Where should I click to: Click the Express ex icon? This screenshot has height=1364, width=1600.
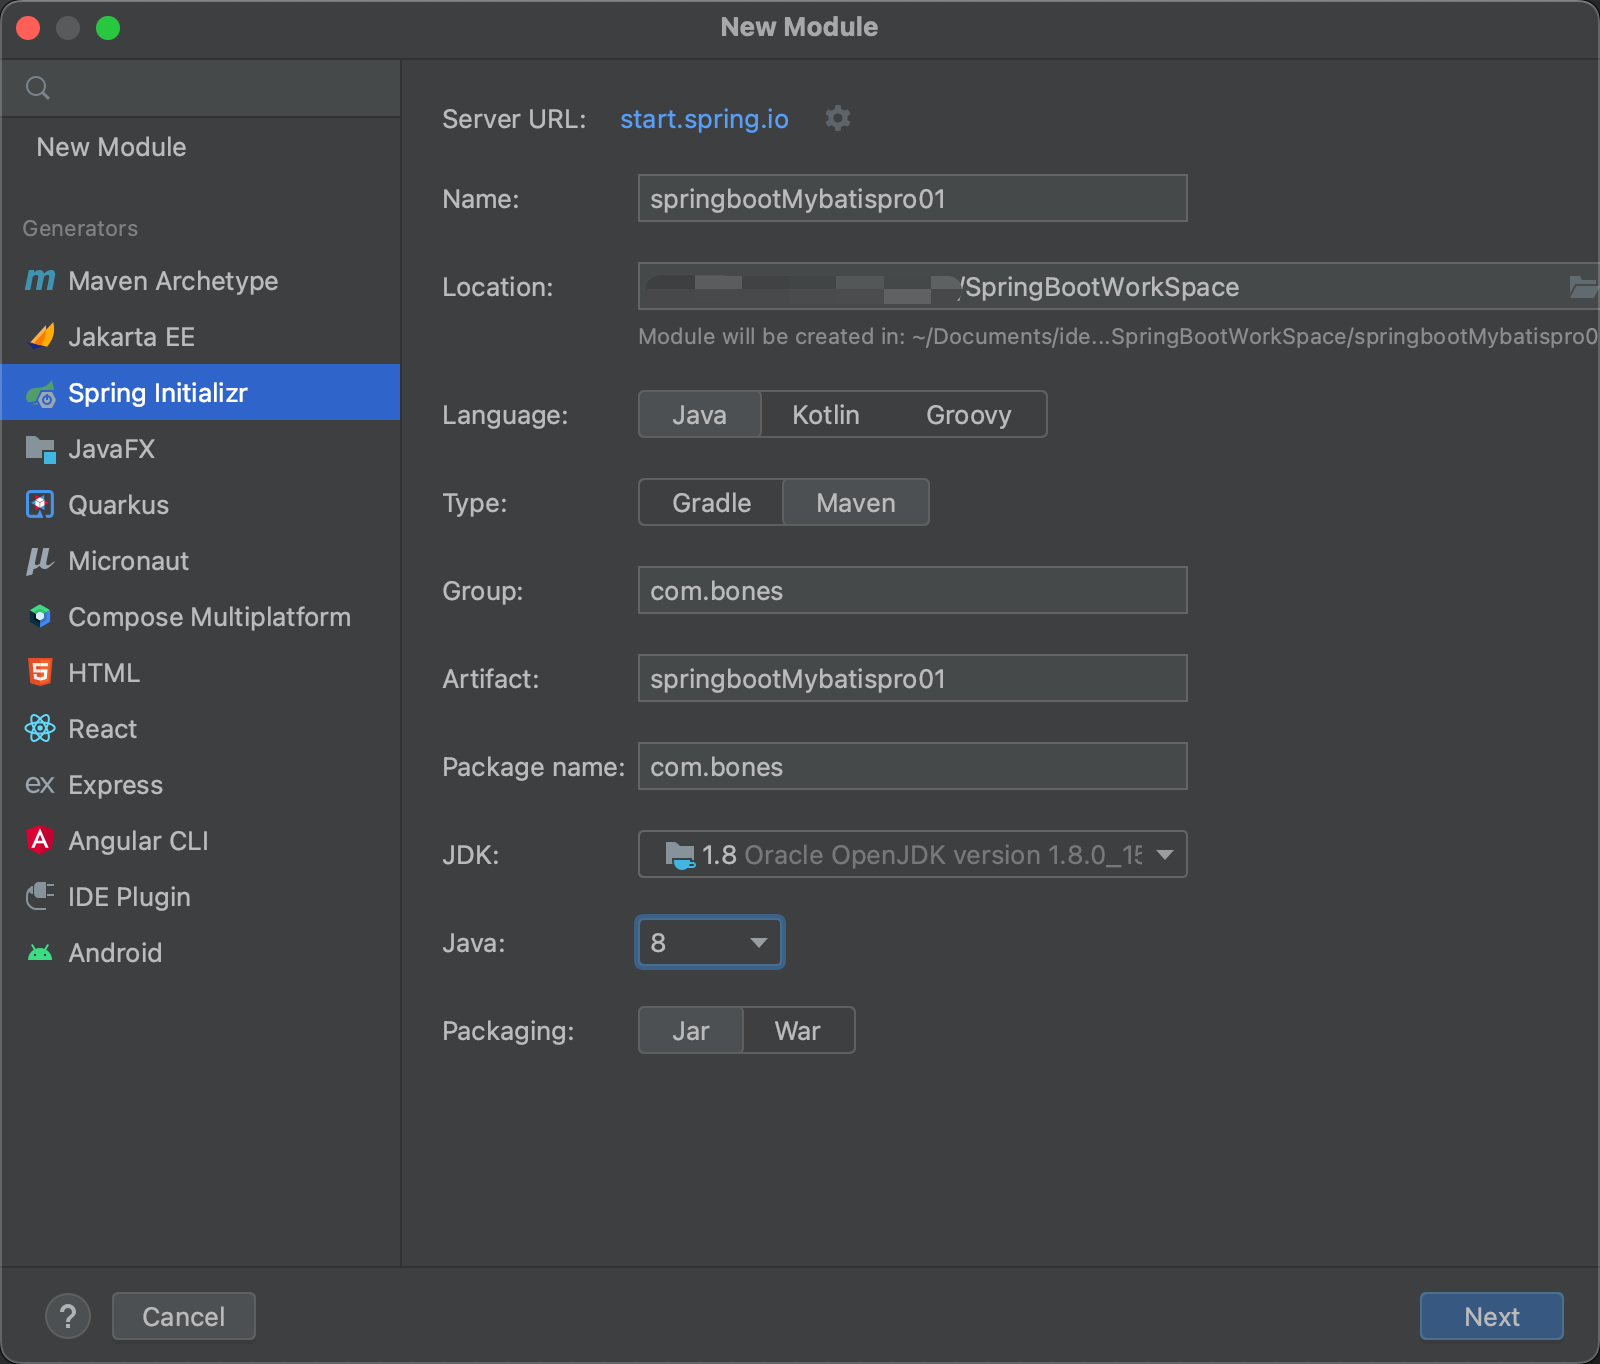tap(40, 785)
